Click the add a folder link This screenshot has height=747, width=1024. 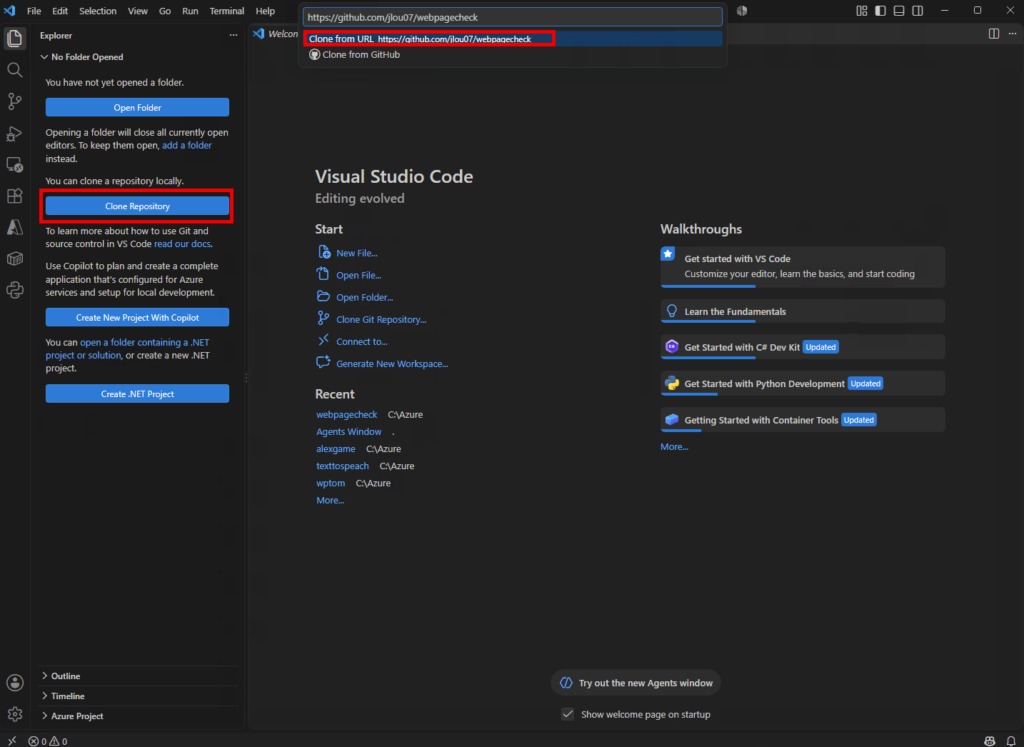[187, 146]
